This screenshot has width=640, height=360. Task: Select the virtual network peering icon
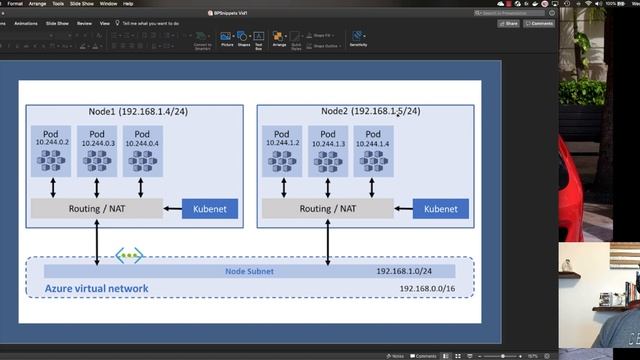pos(129,256)
